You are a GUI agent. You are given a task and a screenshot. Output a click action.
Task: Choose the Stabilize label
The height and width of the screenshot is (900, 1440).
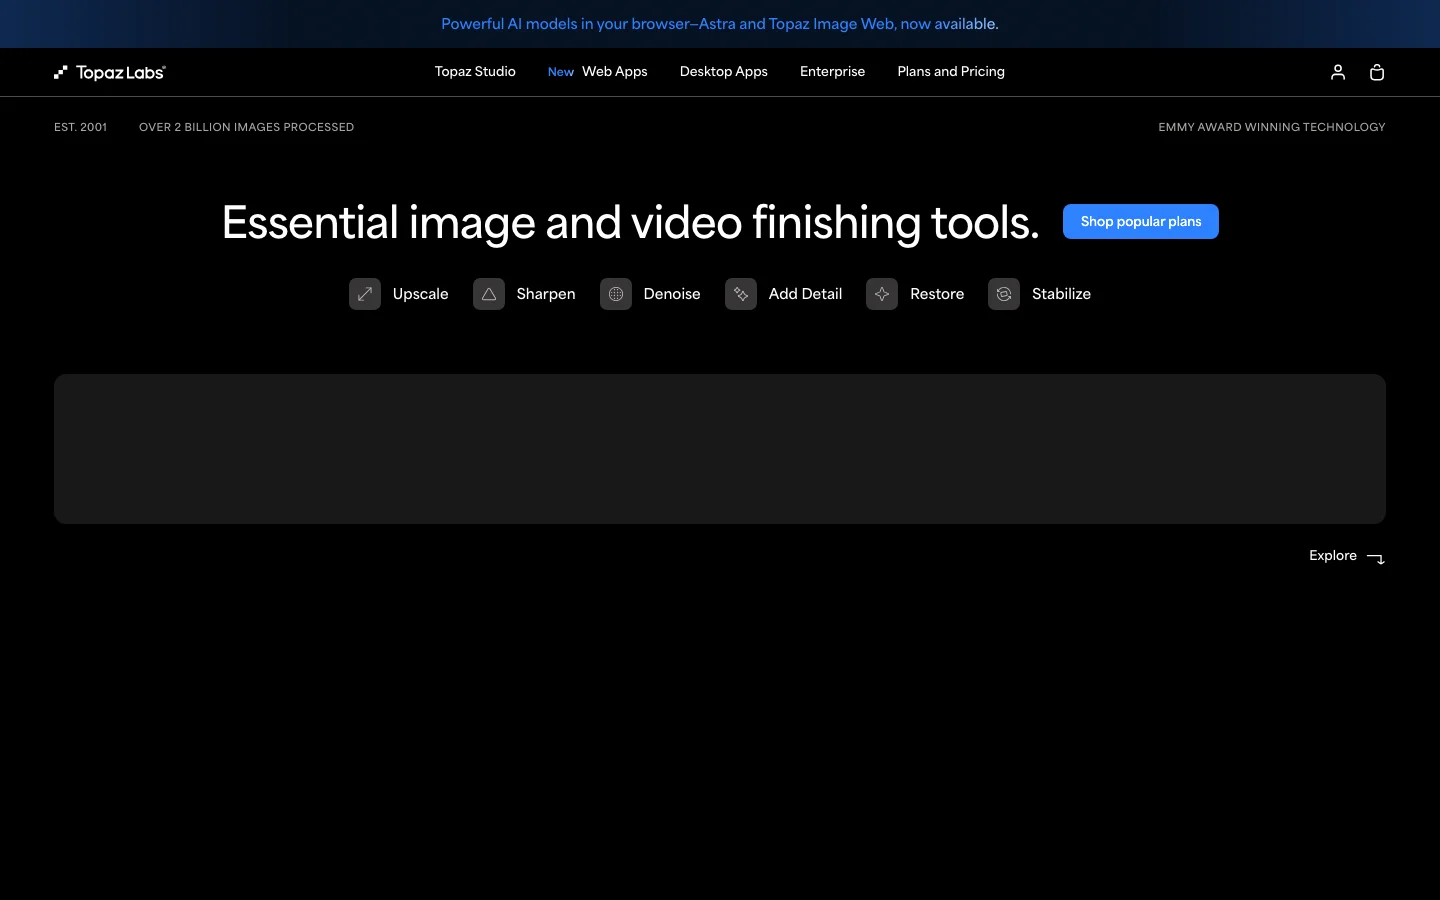pos(1061,294)
